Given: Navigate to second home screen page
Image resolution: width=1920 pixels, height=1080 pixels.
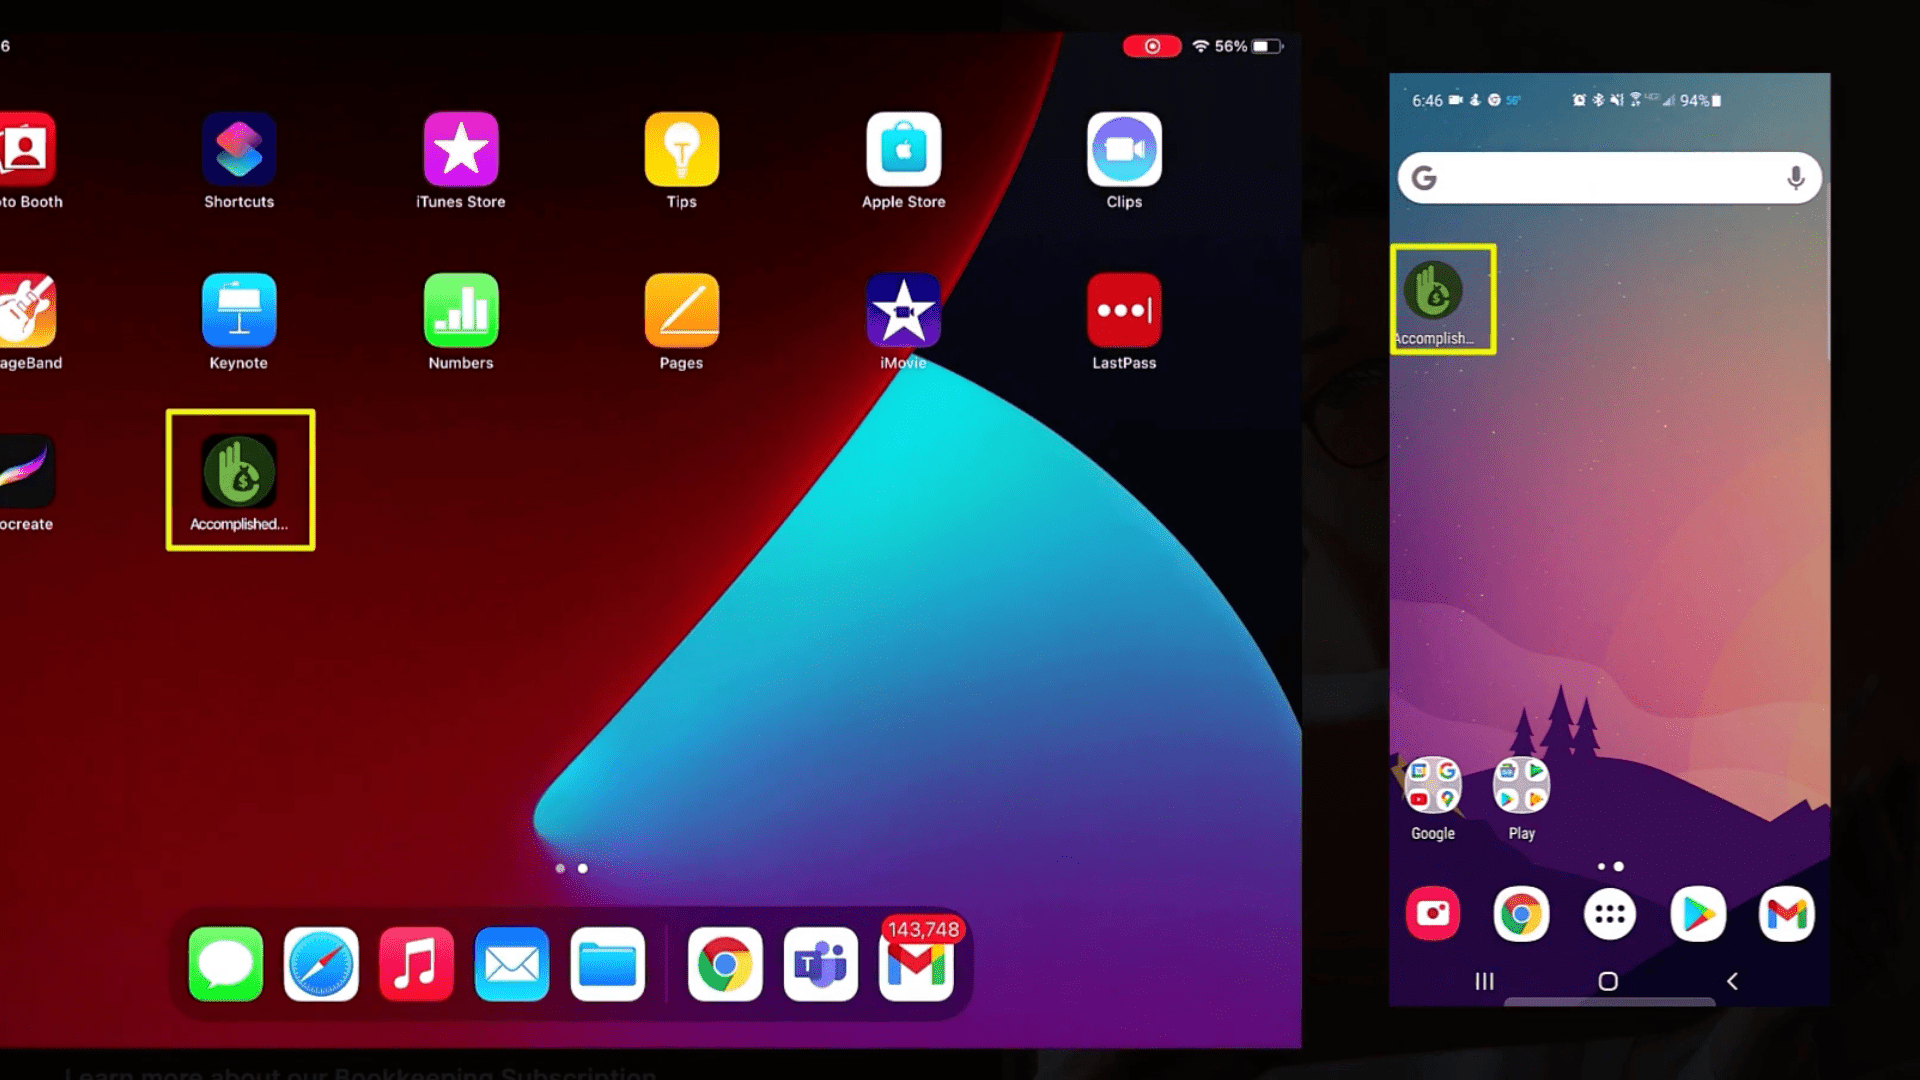Looking at the screenshot, I should (582, 866).
